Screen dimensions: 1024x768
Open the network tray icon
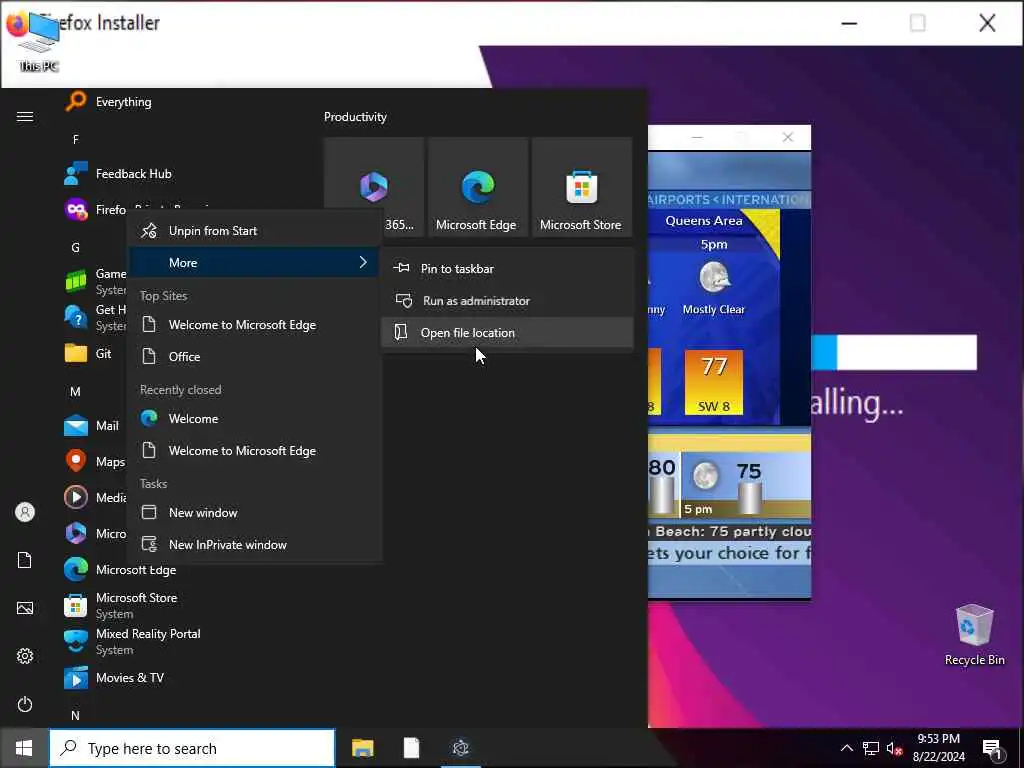pos(871,748)
